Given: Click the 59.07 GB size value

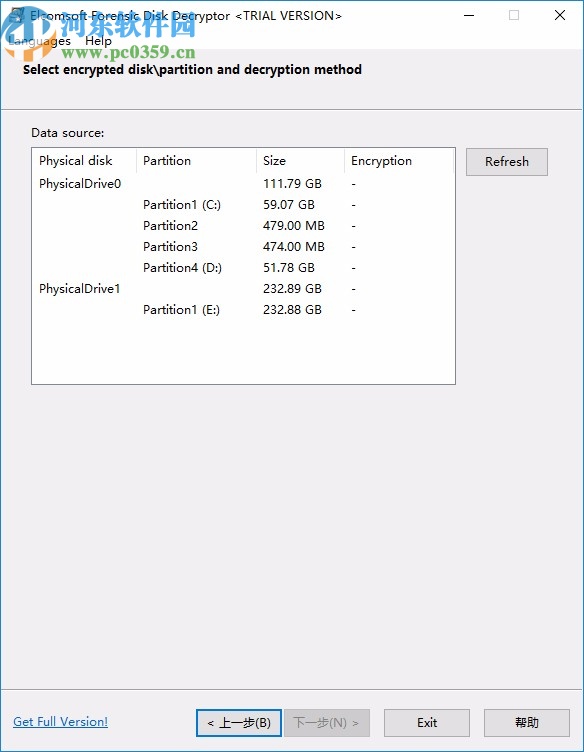Looking at the screenshot, I should click(x=289, y=205).
